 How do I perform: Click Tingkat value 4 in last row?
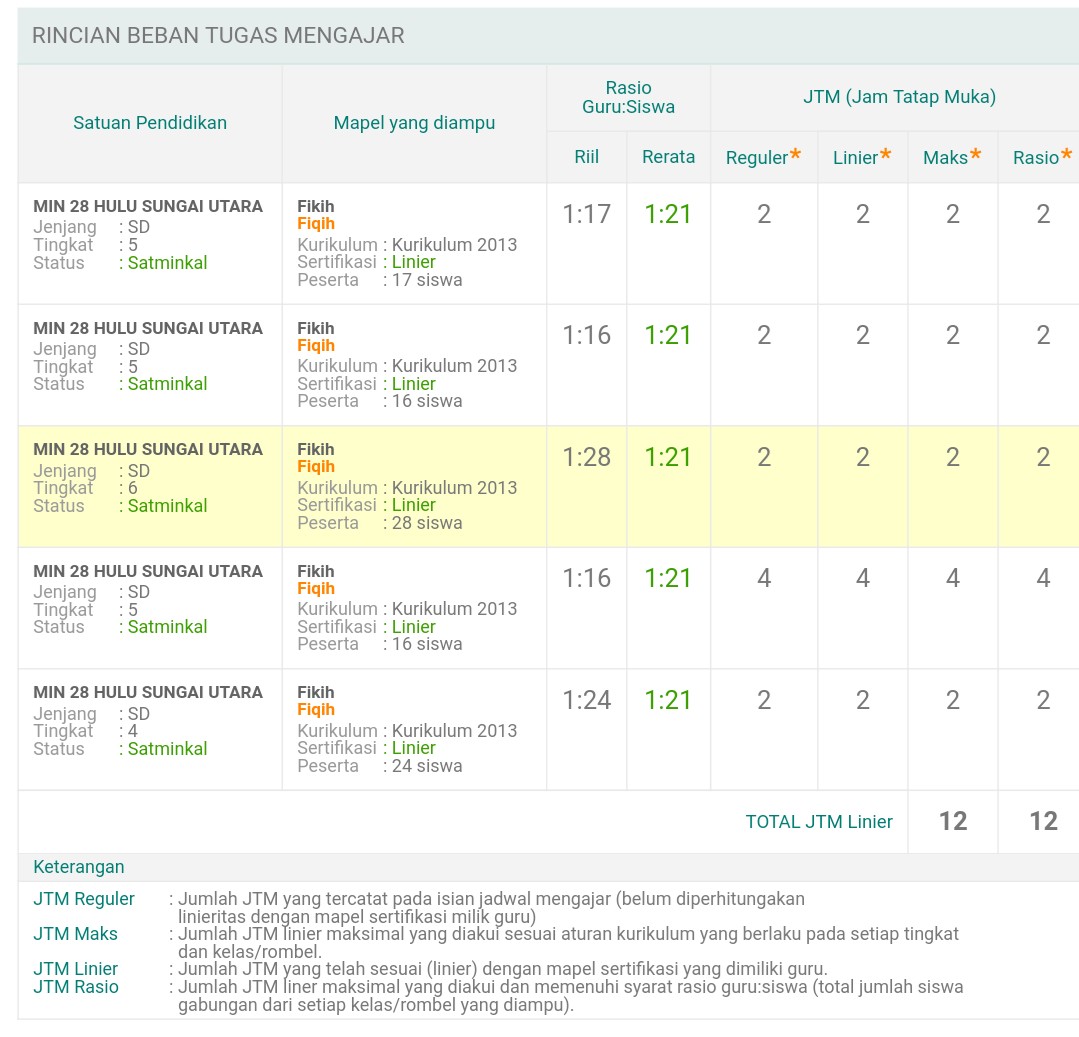coord(133,731)
